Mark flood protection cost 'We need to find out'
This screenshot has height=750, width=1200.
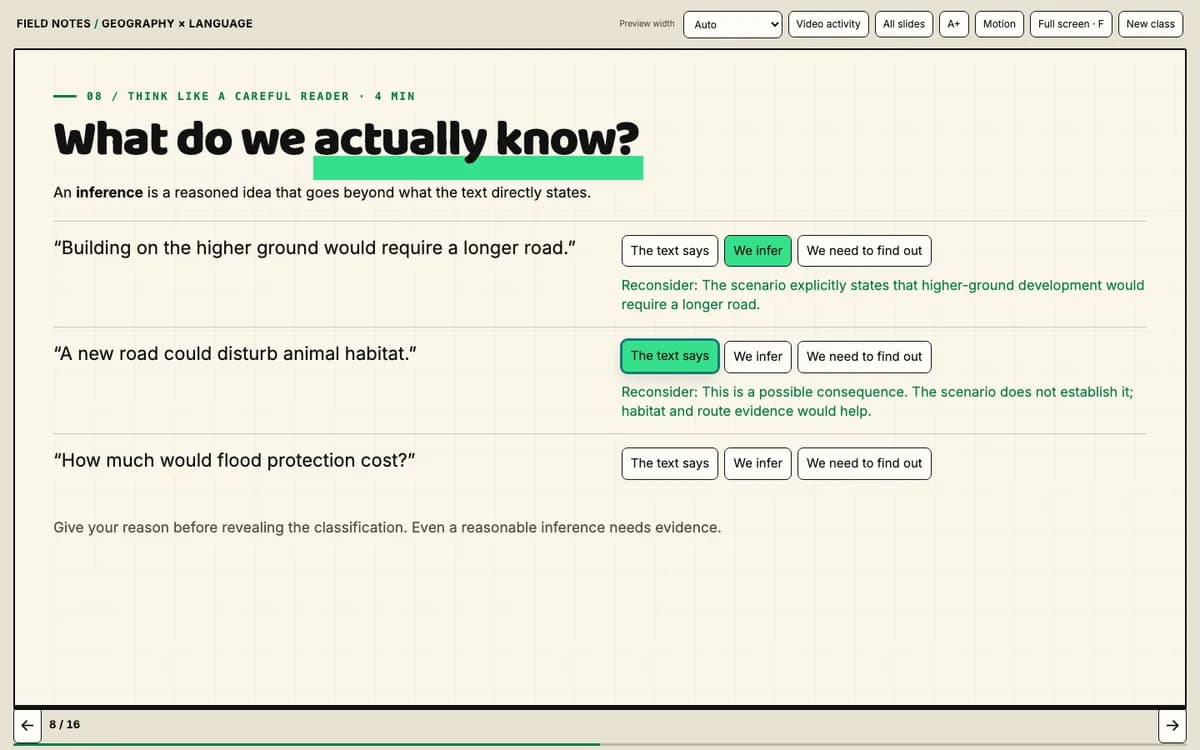tap(865, 463)
